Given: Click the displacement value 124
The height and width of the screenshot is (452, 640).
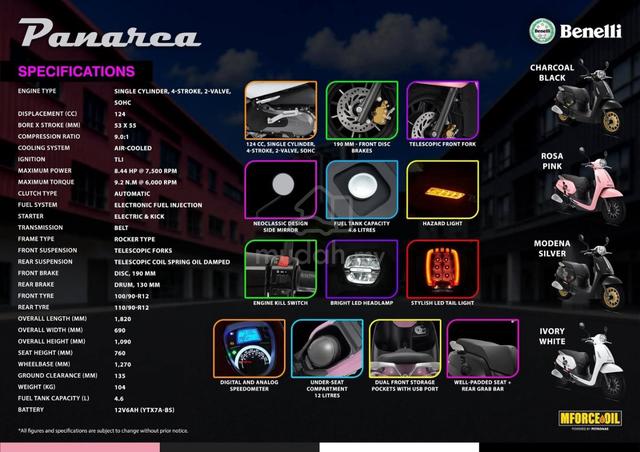Looking at the screenshot, I should 120,114.
